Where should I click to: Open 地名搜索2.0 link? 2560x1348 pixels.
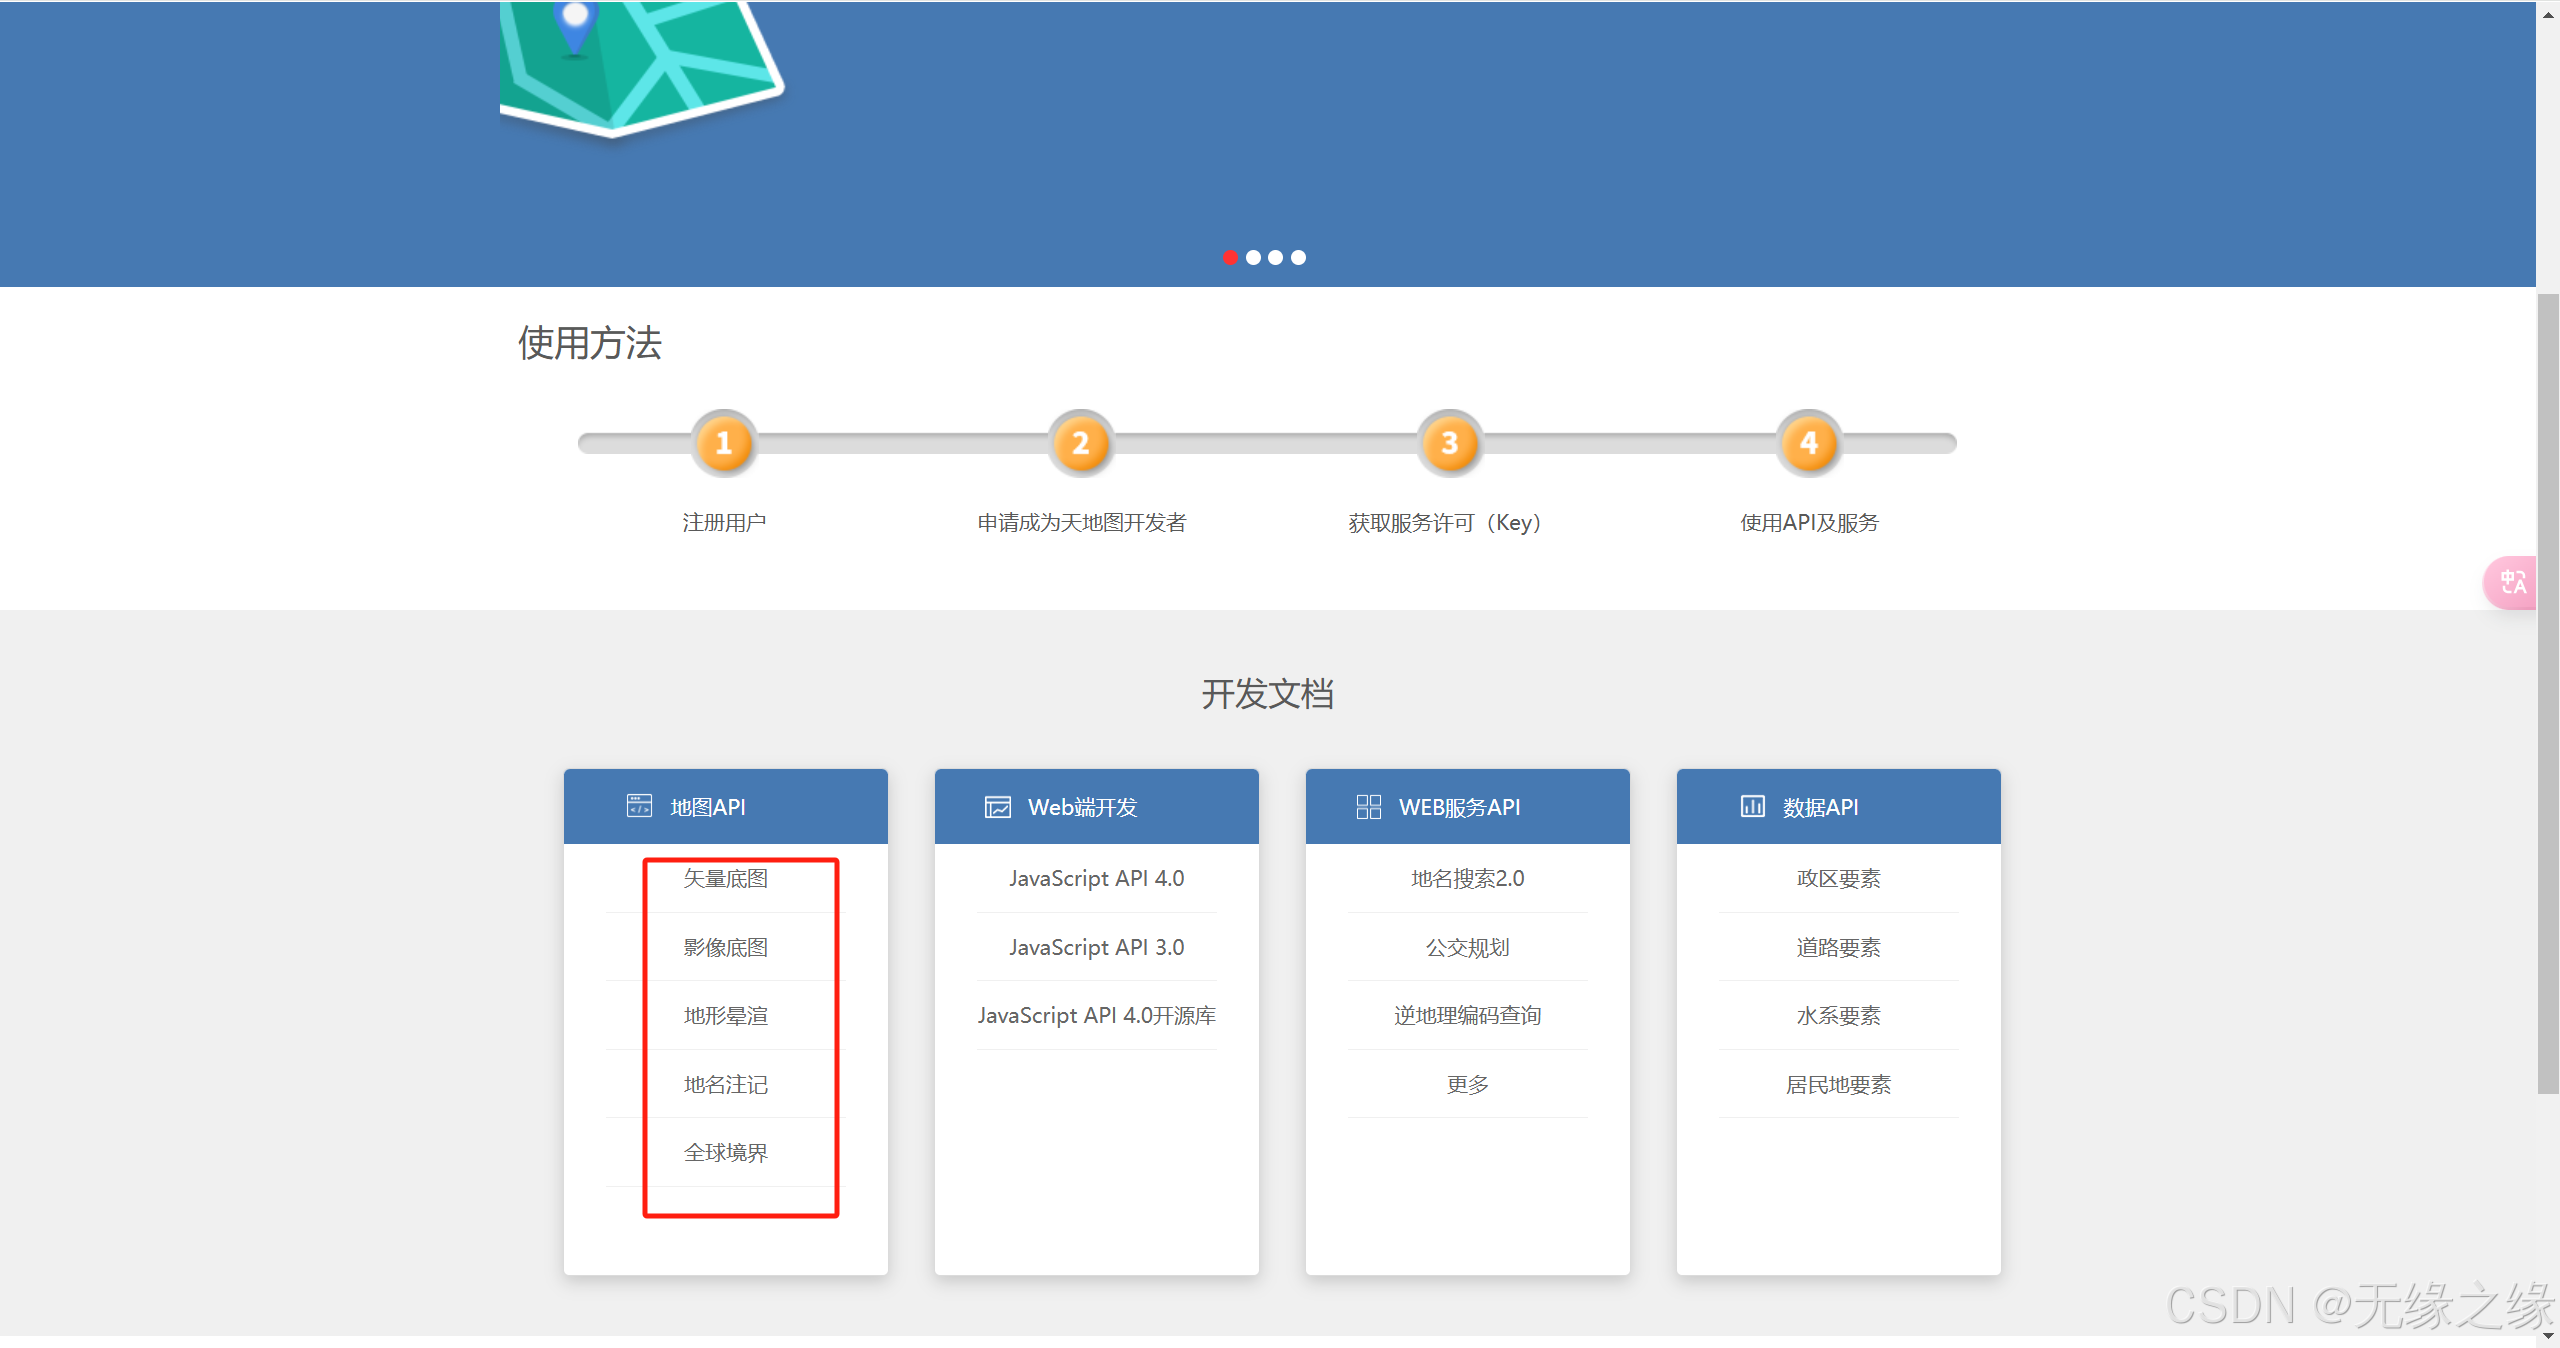coord(1467,879)
